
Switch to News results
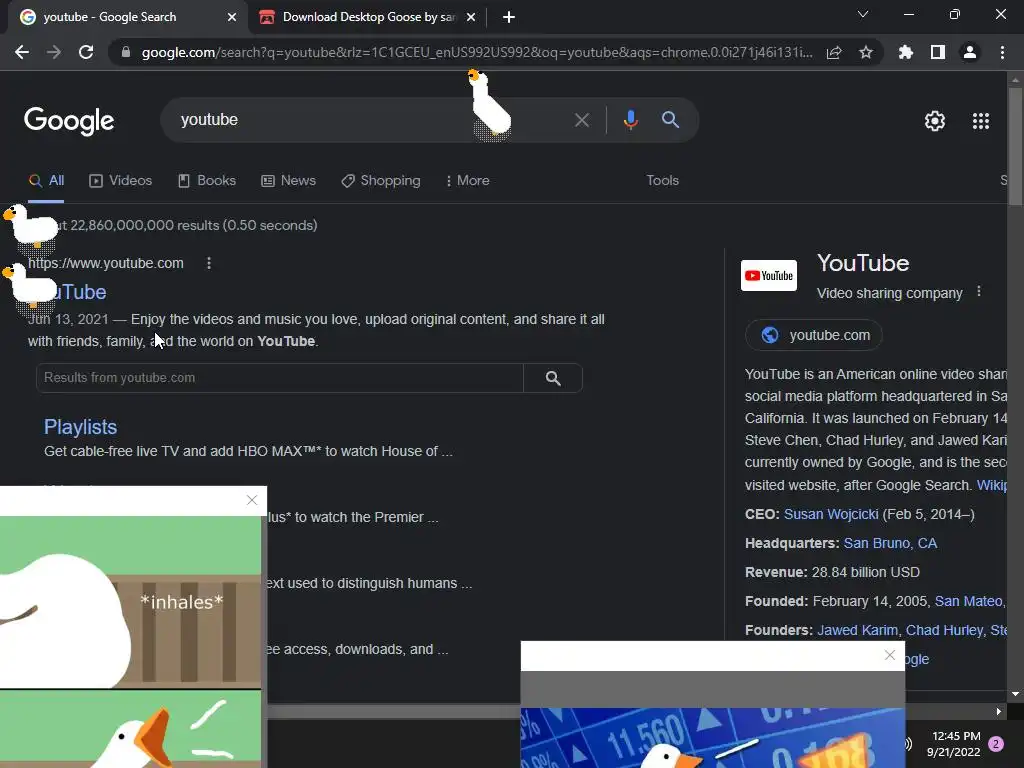289,181
